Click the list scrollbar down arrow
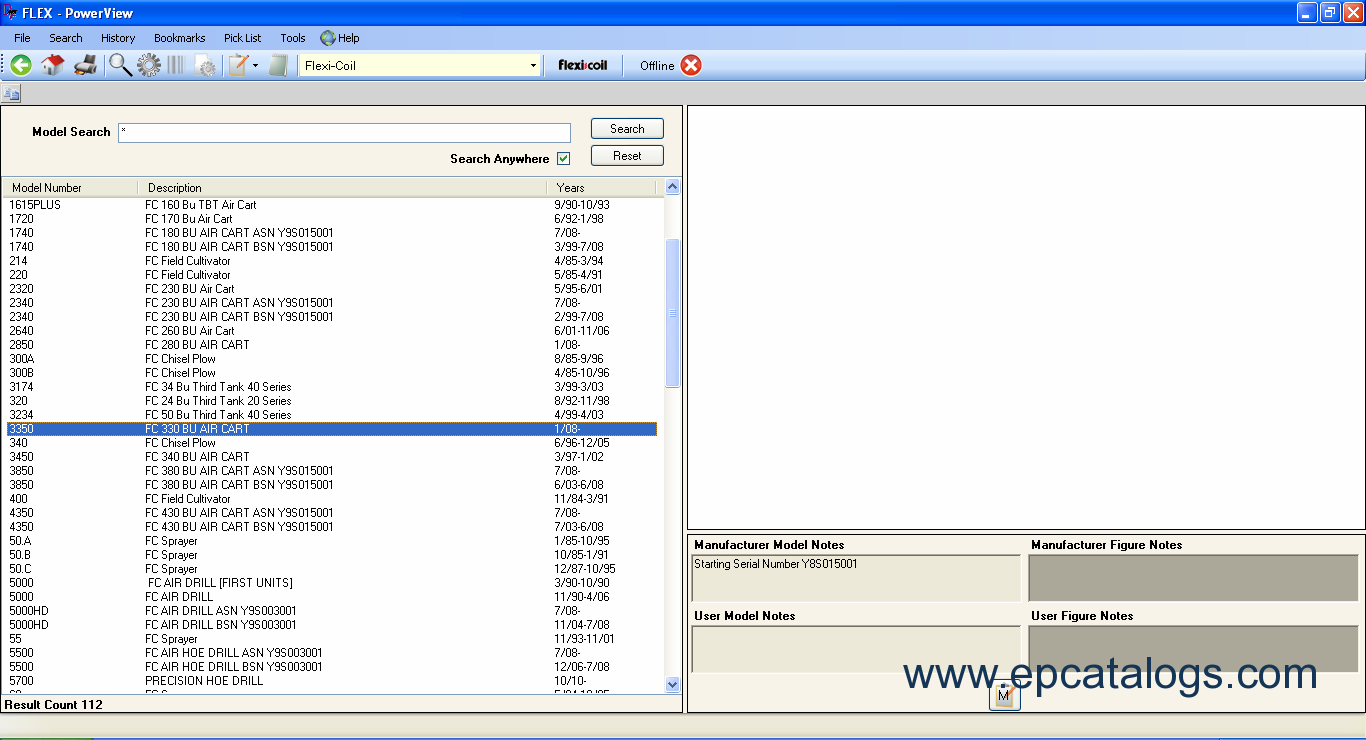Viewport: 1366px width, 740px height. pos(672,685)
